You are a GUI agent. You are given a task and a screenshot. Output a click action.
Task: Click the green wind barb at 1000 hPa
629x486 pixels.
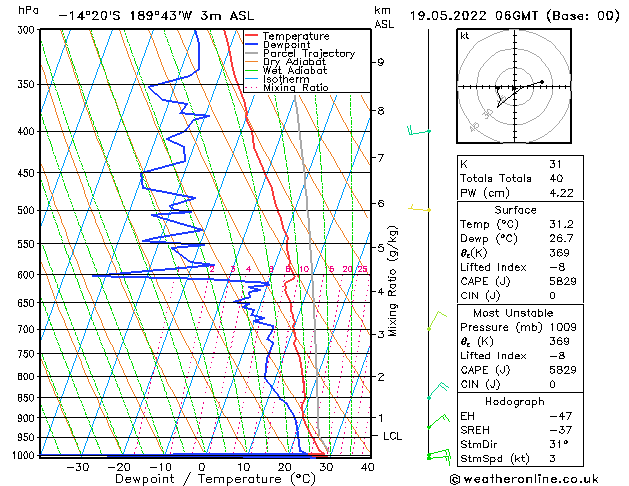(436, 456)
